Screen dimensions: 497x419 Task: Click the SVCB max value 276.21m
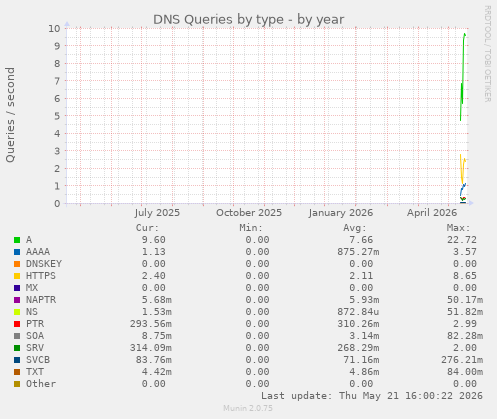point(462,360)
